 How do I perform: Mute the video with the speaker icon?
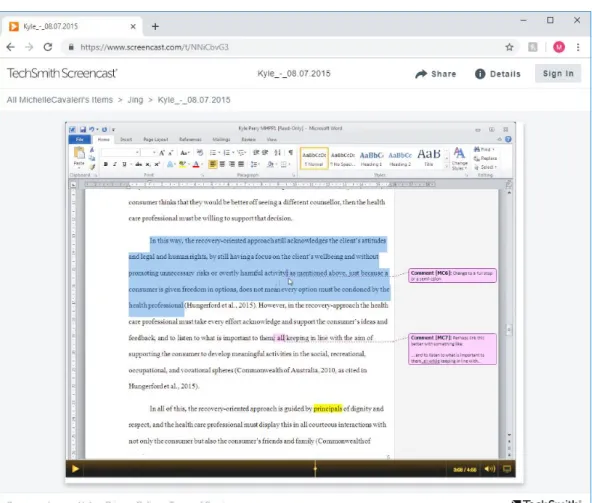click(490, 469)
